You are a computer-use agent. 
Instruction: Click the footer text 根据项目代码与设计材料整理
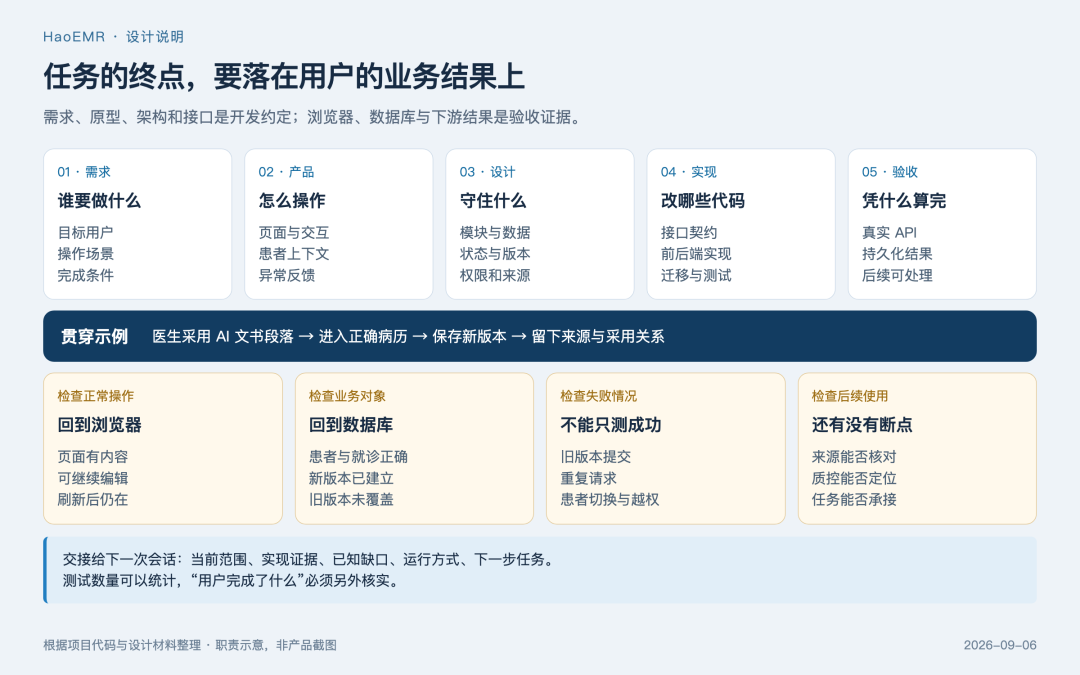pyautogui.click(x=122, y=645)
